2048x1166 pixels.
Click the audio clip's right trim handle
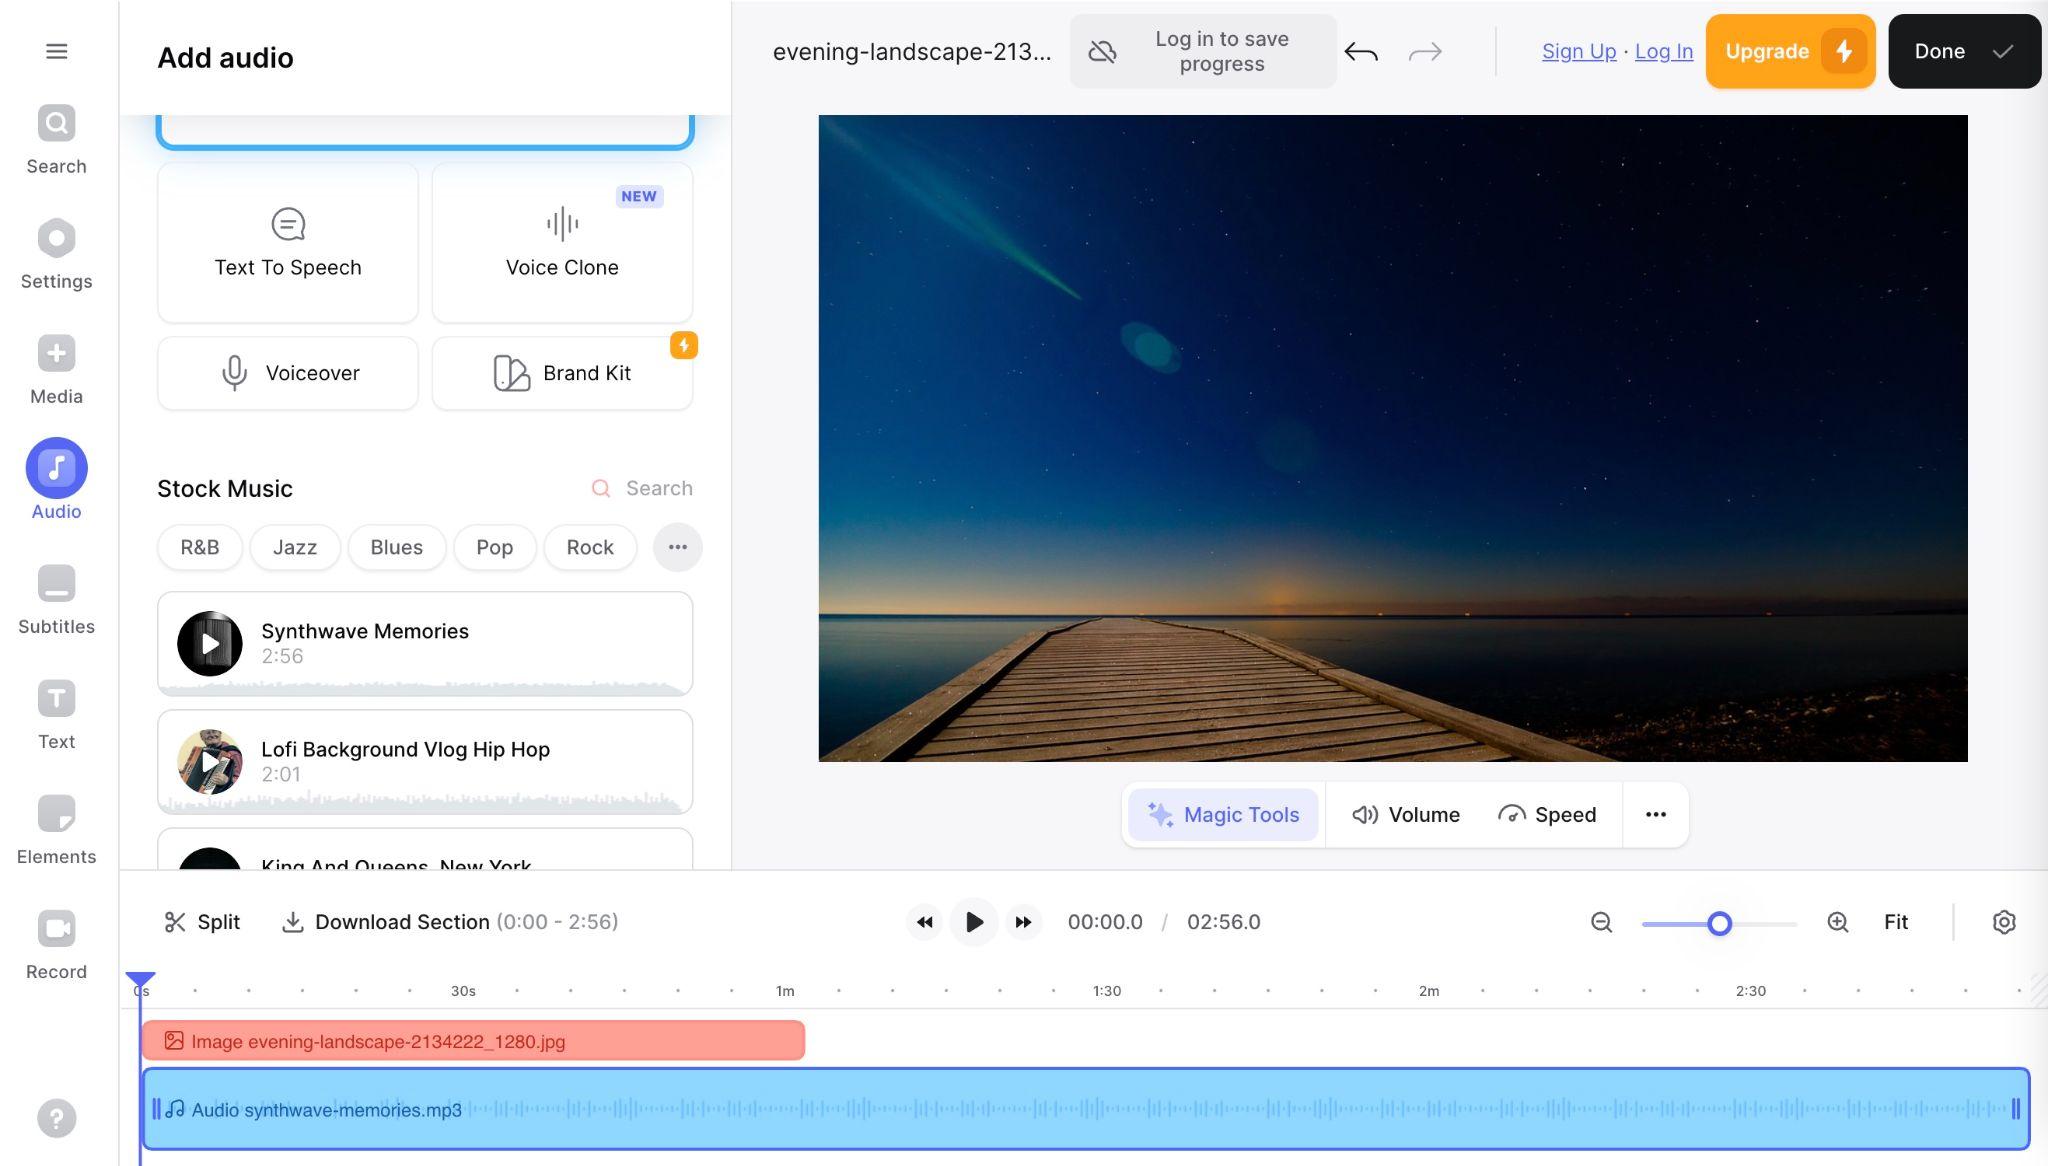(x=2016, y=1109)
